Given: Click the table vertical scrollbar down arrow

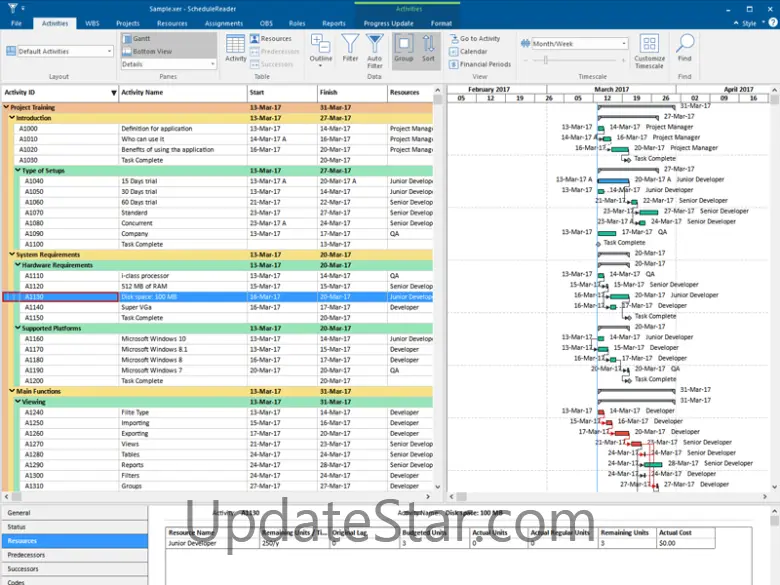Looking at the screenshot, I should click(438, 487).
